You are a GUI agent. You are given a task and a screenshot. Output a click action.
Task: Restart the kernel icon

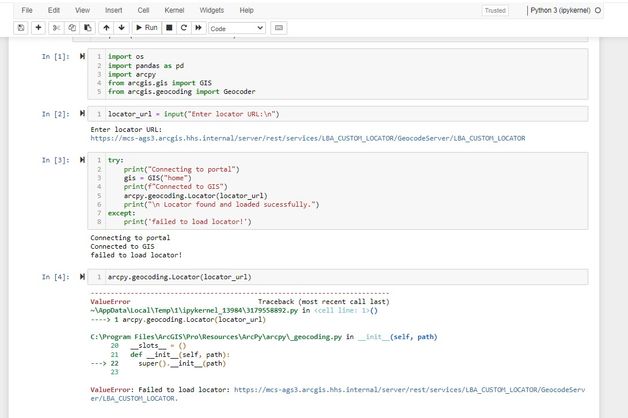[x=184, y=27]
